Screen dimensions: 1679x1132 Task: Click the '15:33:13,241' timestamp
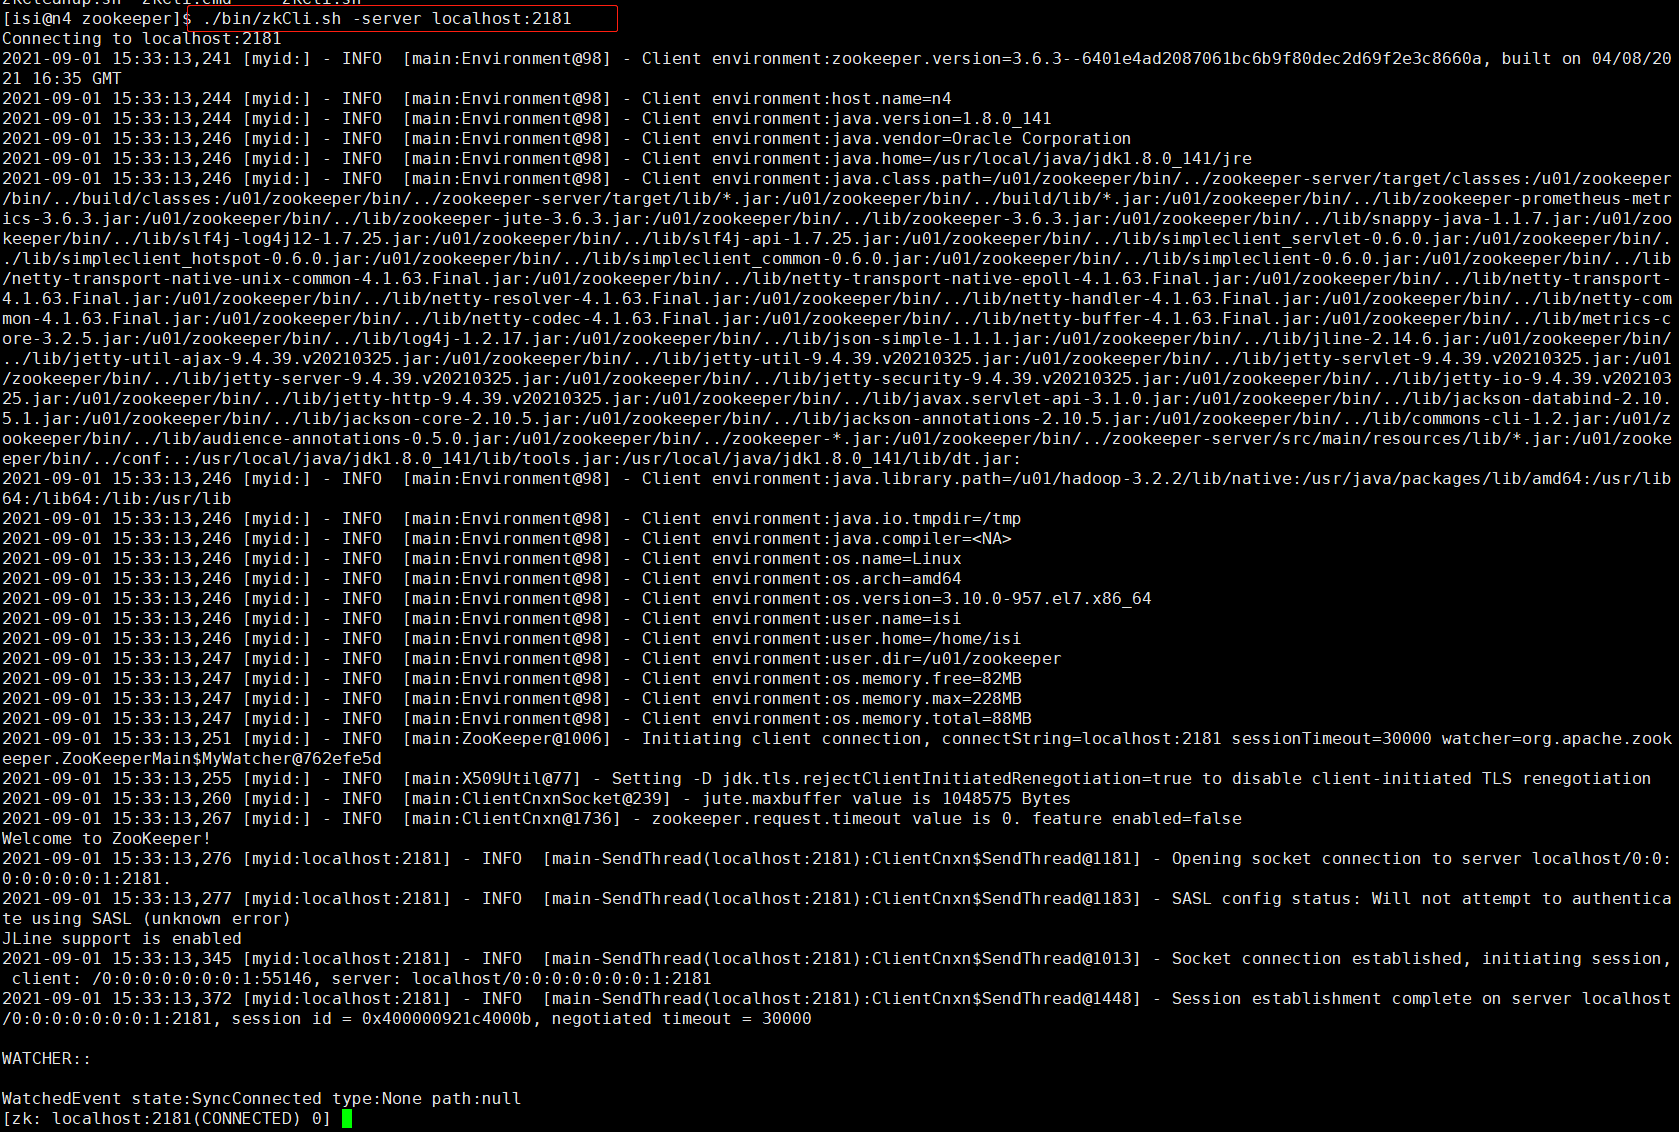pos(172,58)
